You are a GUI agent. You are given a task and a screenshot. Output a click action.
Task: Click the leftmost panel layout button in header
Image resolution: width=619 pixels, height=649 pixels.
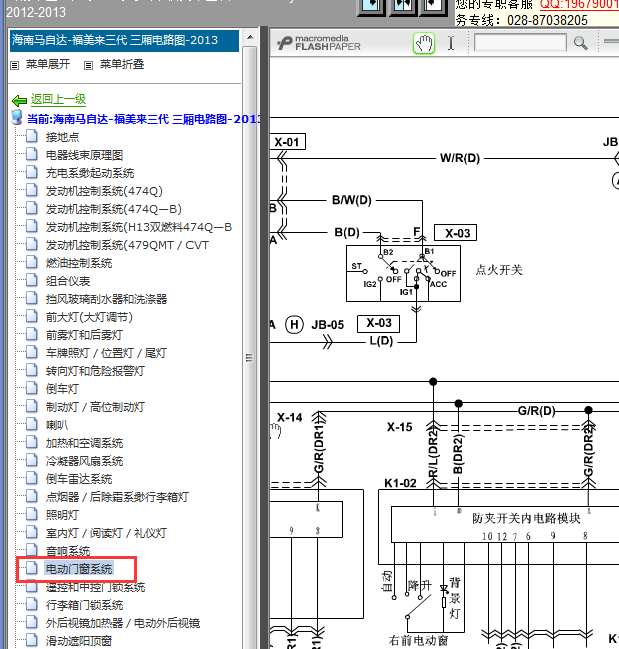pos(372,6)
